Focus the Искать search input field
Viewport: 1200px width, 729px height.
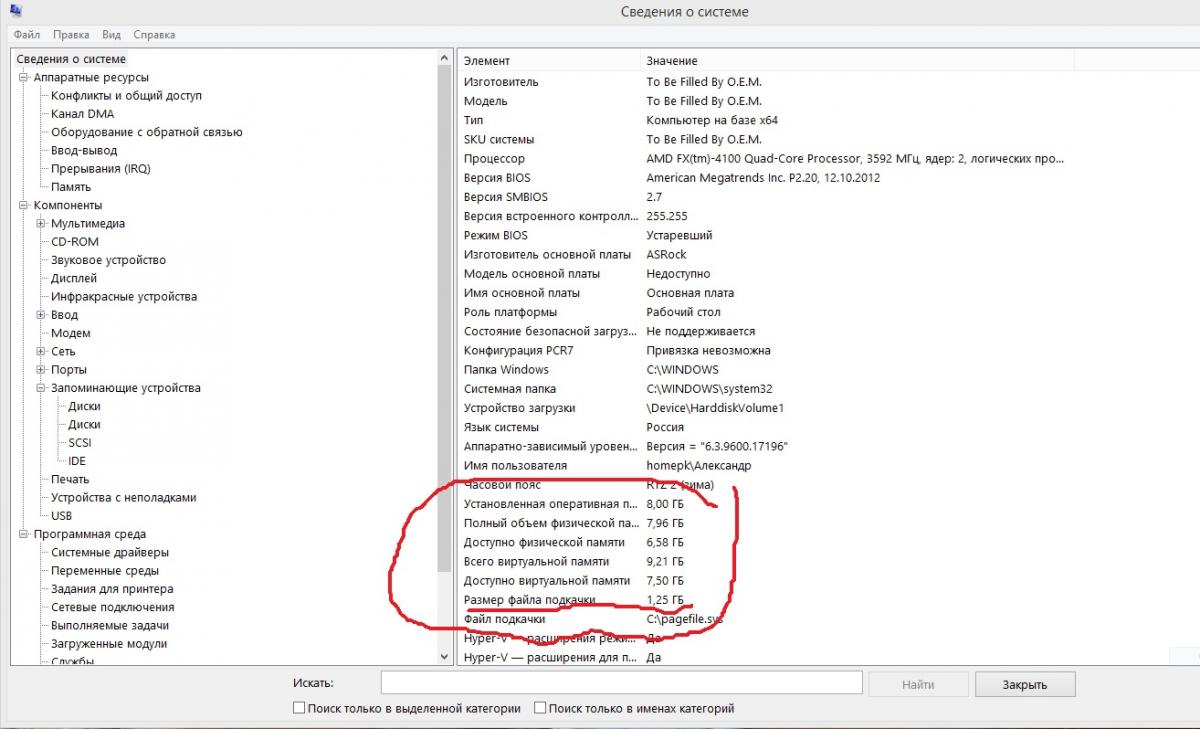coord(621,683)
